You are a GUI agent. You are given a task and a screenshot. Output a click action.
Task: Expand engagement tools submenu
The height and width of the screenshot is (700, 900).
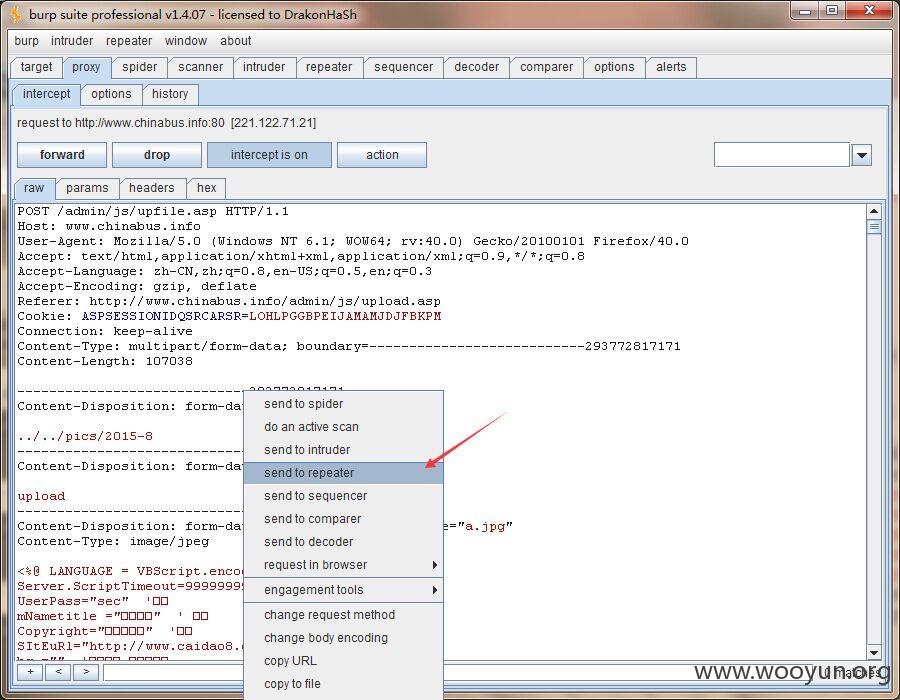click(344, 590)
